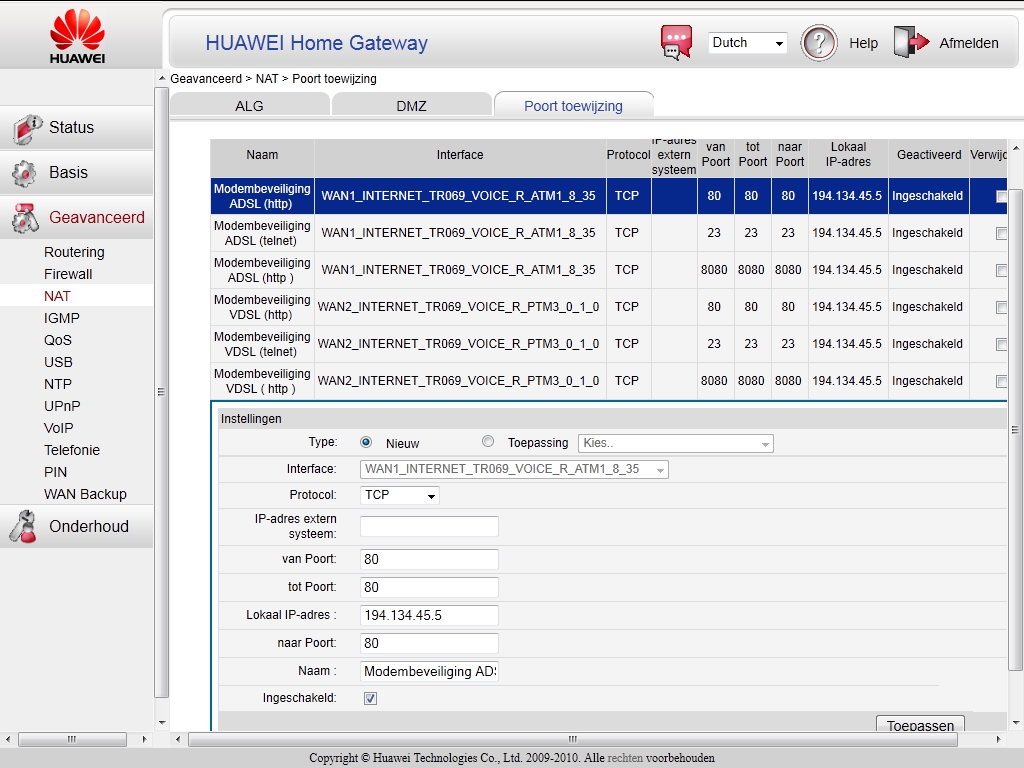Screen dimensions: 1024x768
Task: Open VoIP settings
Action: [59, 428]
